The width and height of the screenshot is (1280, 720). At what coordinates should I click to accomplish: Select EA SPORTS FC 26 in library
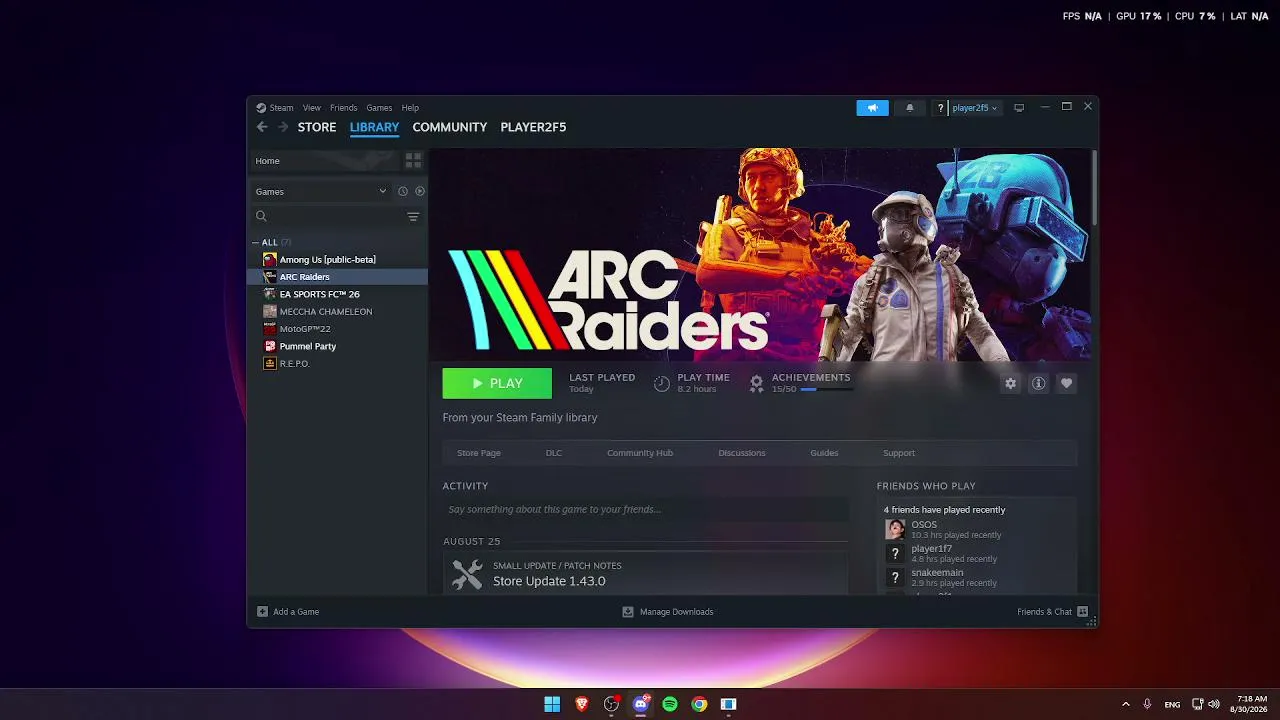point(338,294)
